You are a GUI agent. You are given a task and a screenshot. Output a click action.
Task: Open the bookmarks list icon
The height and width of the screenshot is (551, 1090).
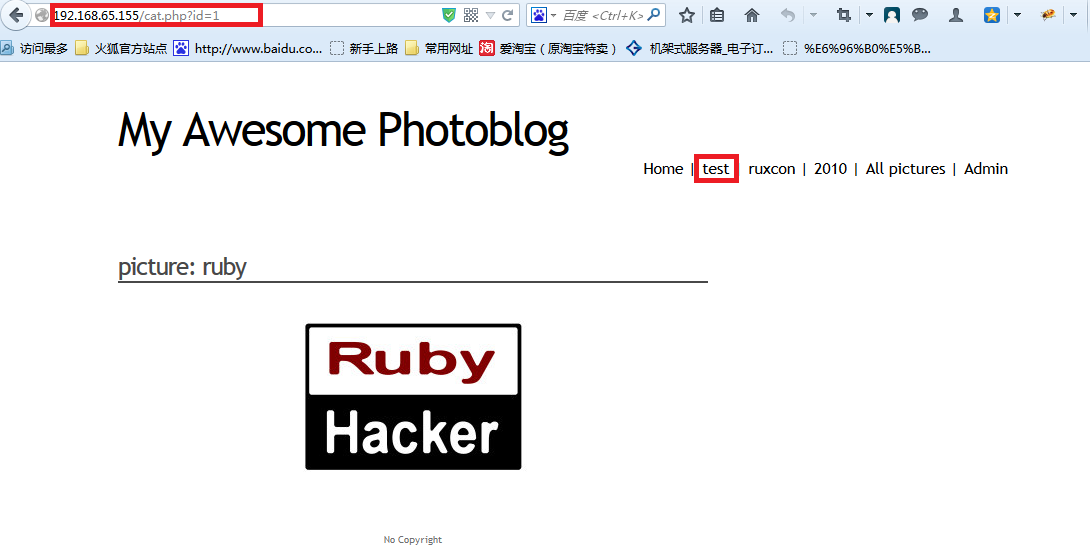point(717,15)
